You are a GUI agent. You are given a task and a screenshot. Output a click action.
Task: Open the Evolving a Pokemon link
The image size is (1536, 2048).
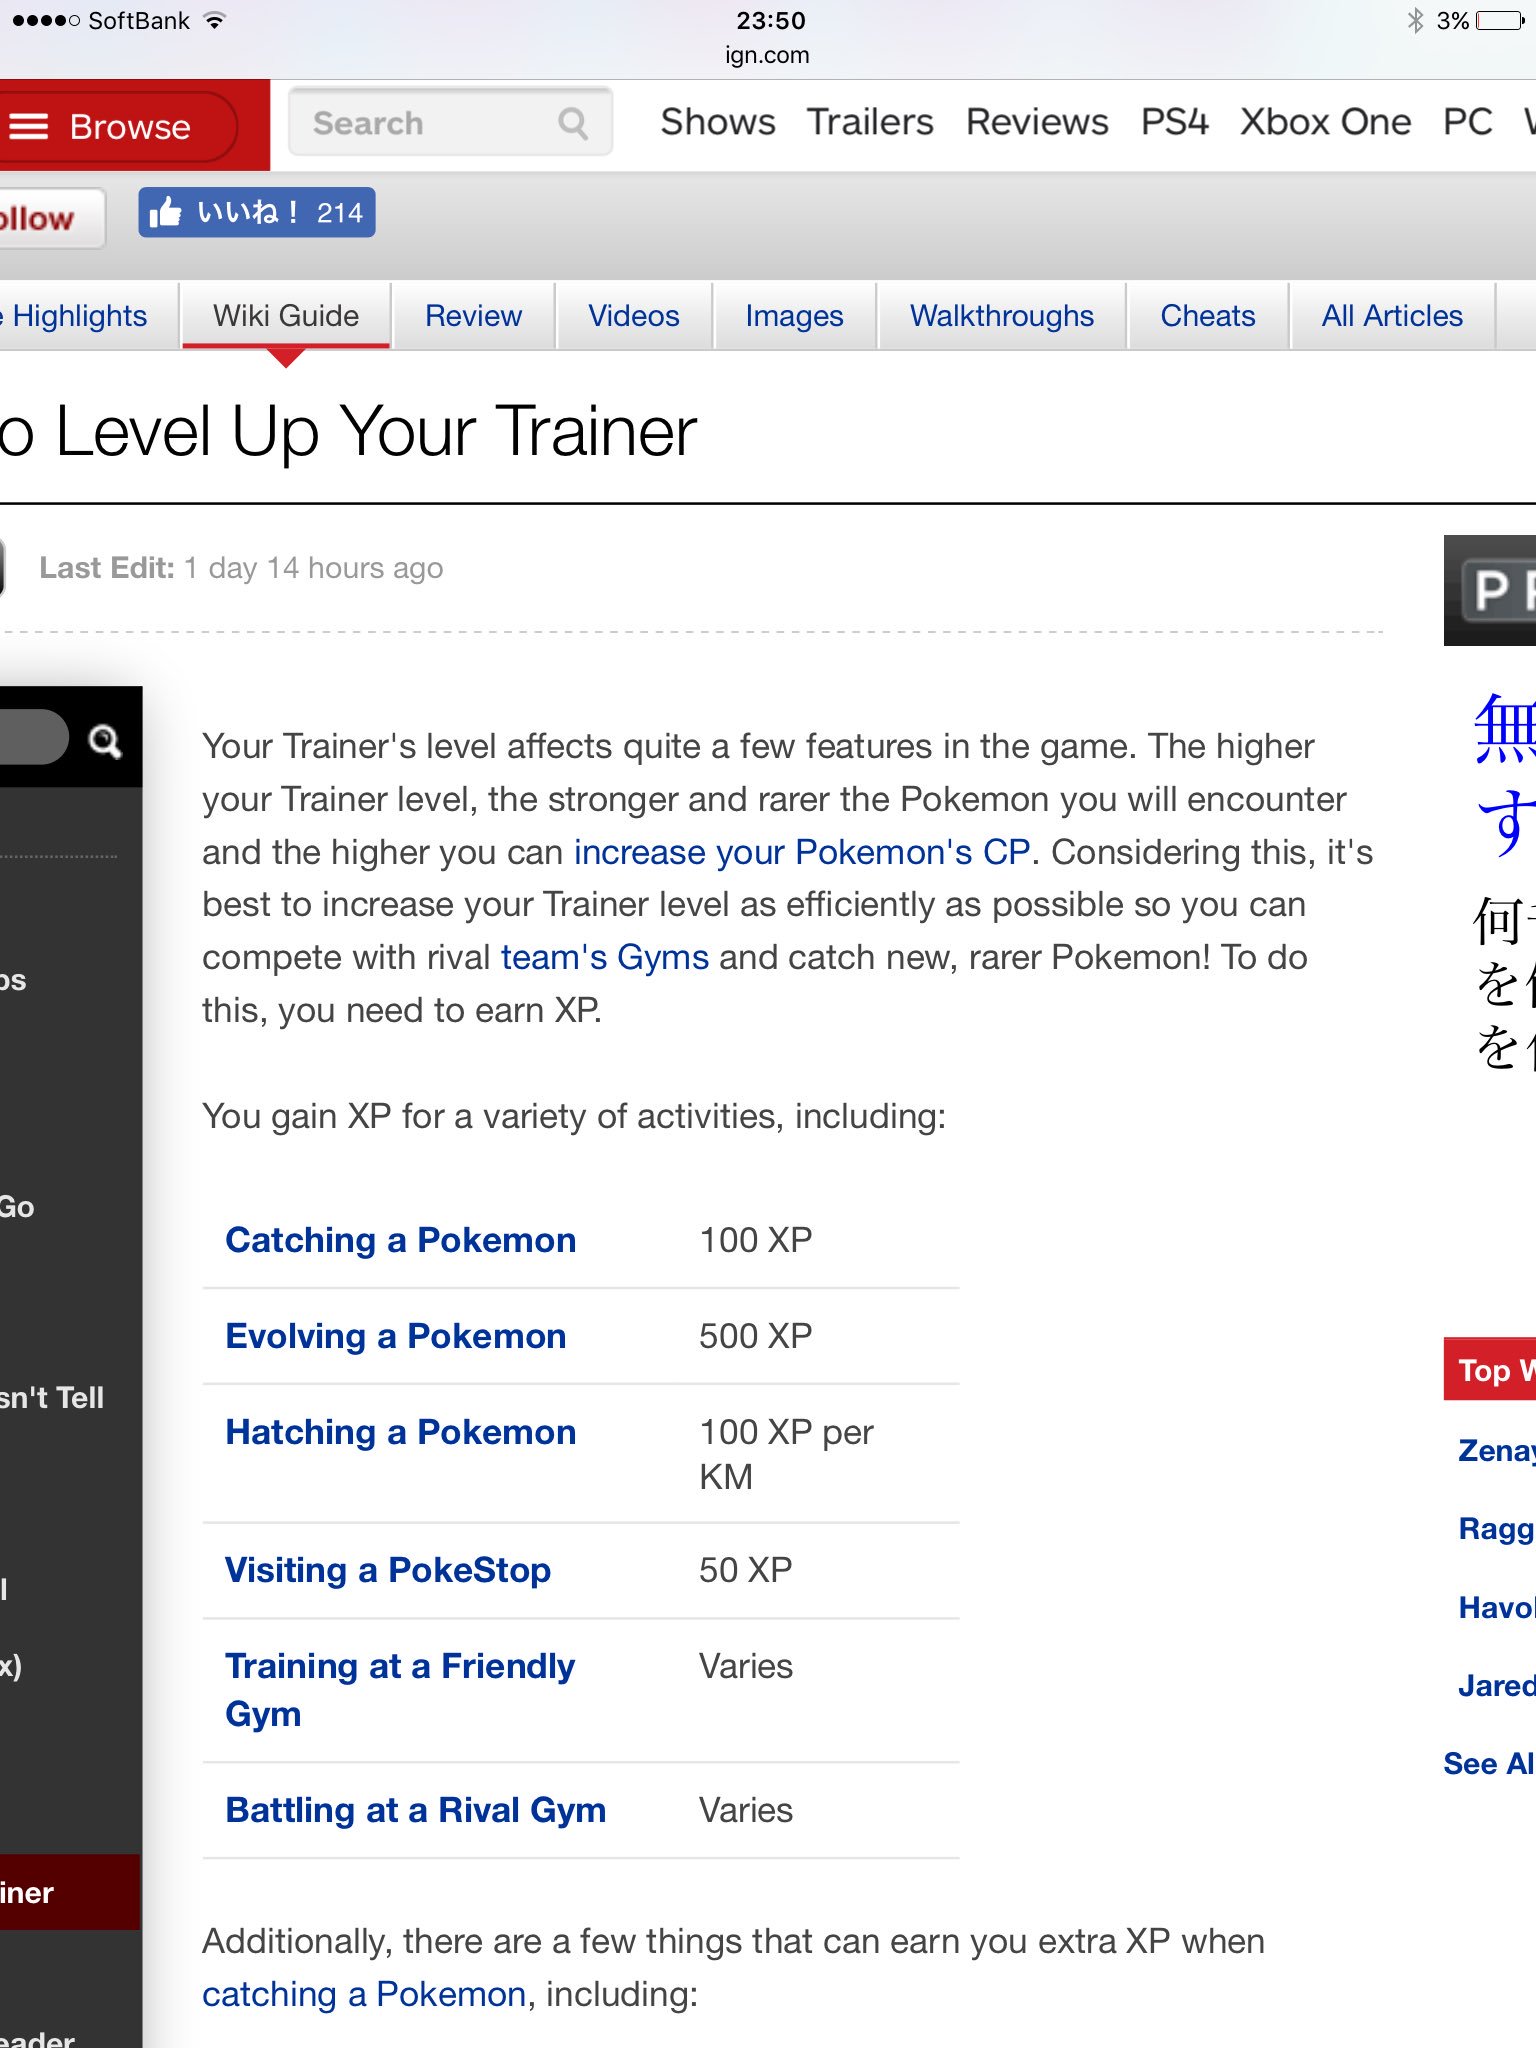396,1336
